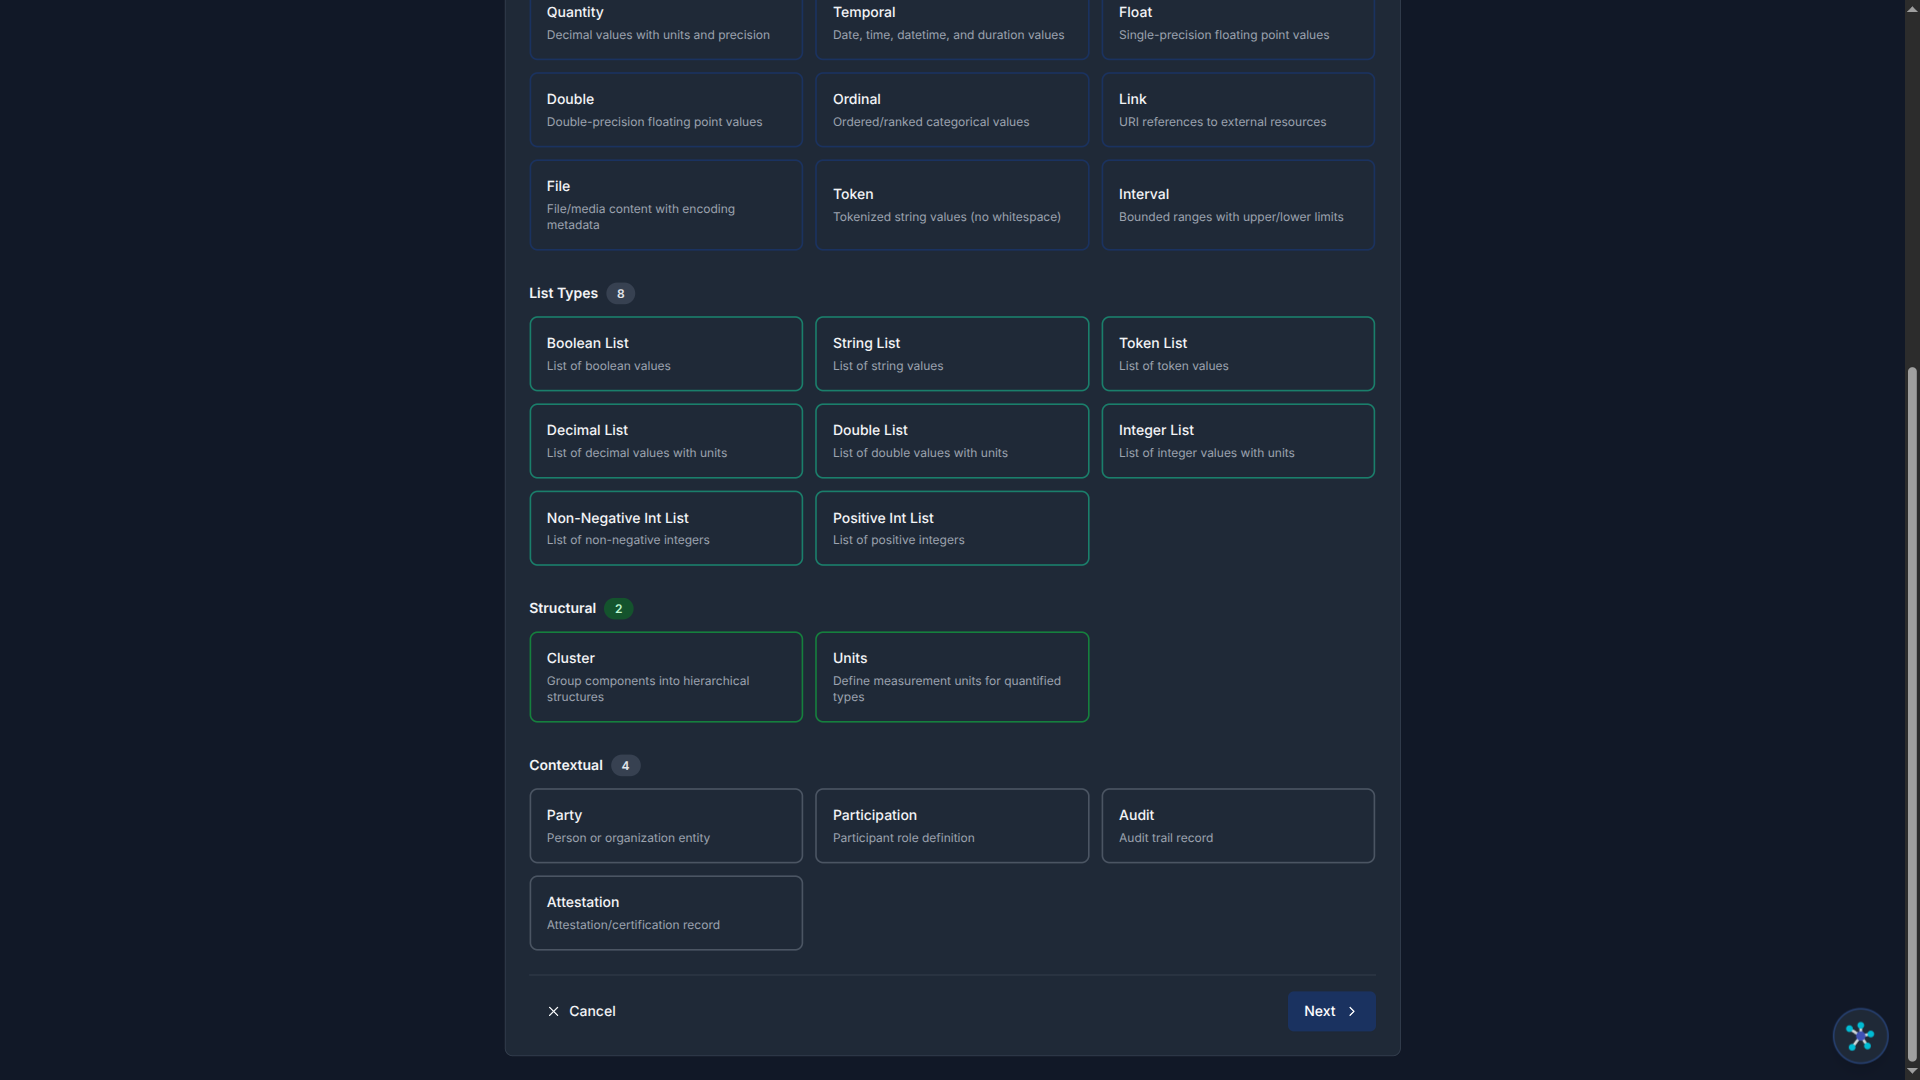
Task: Choose the Temporal date and time type
Action: tap(951, 22)
